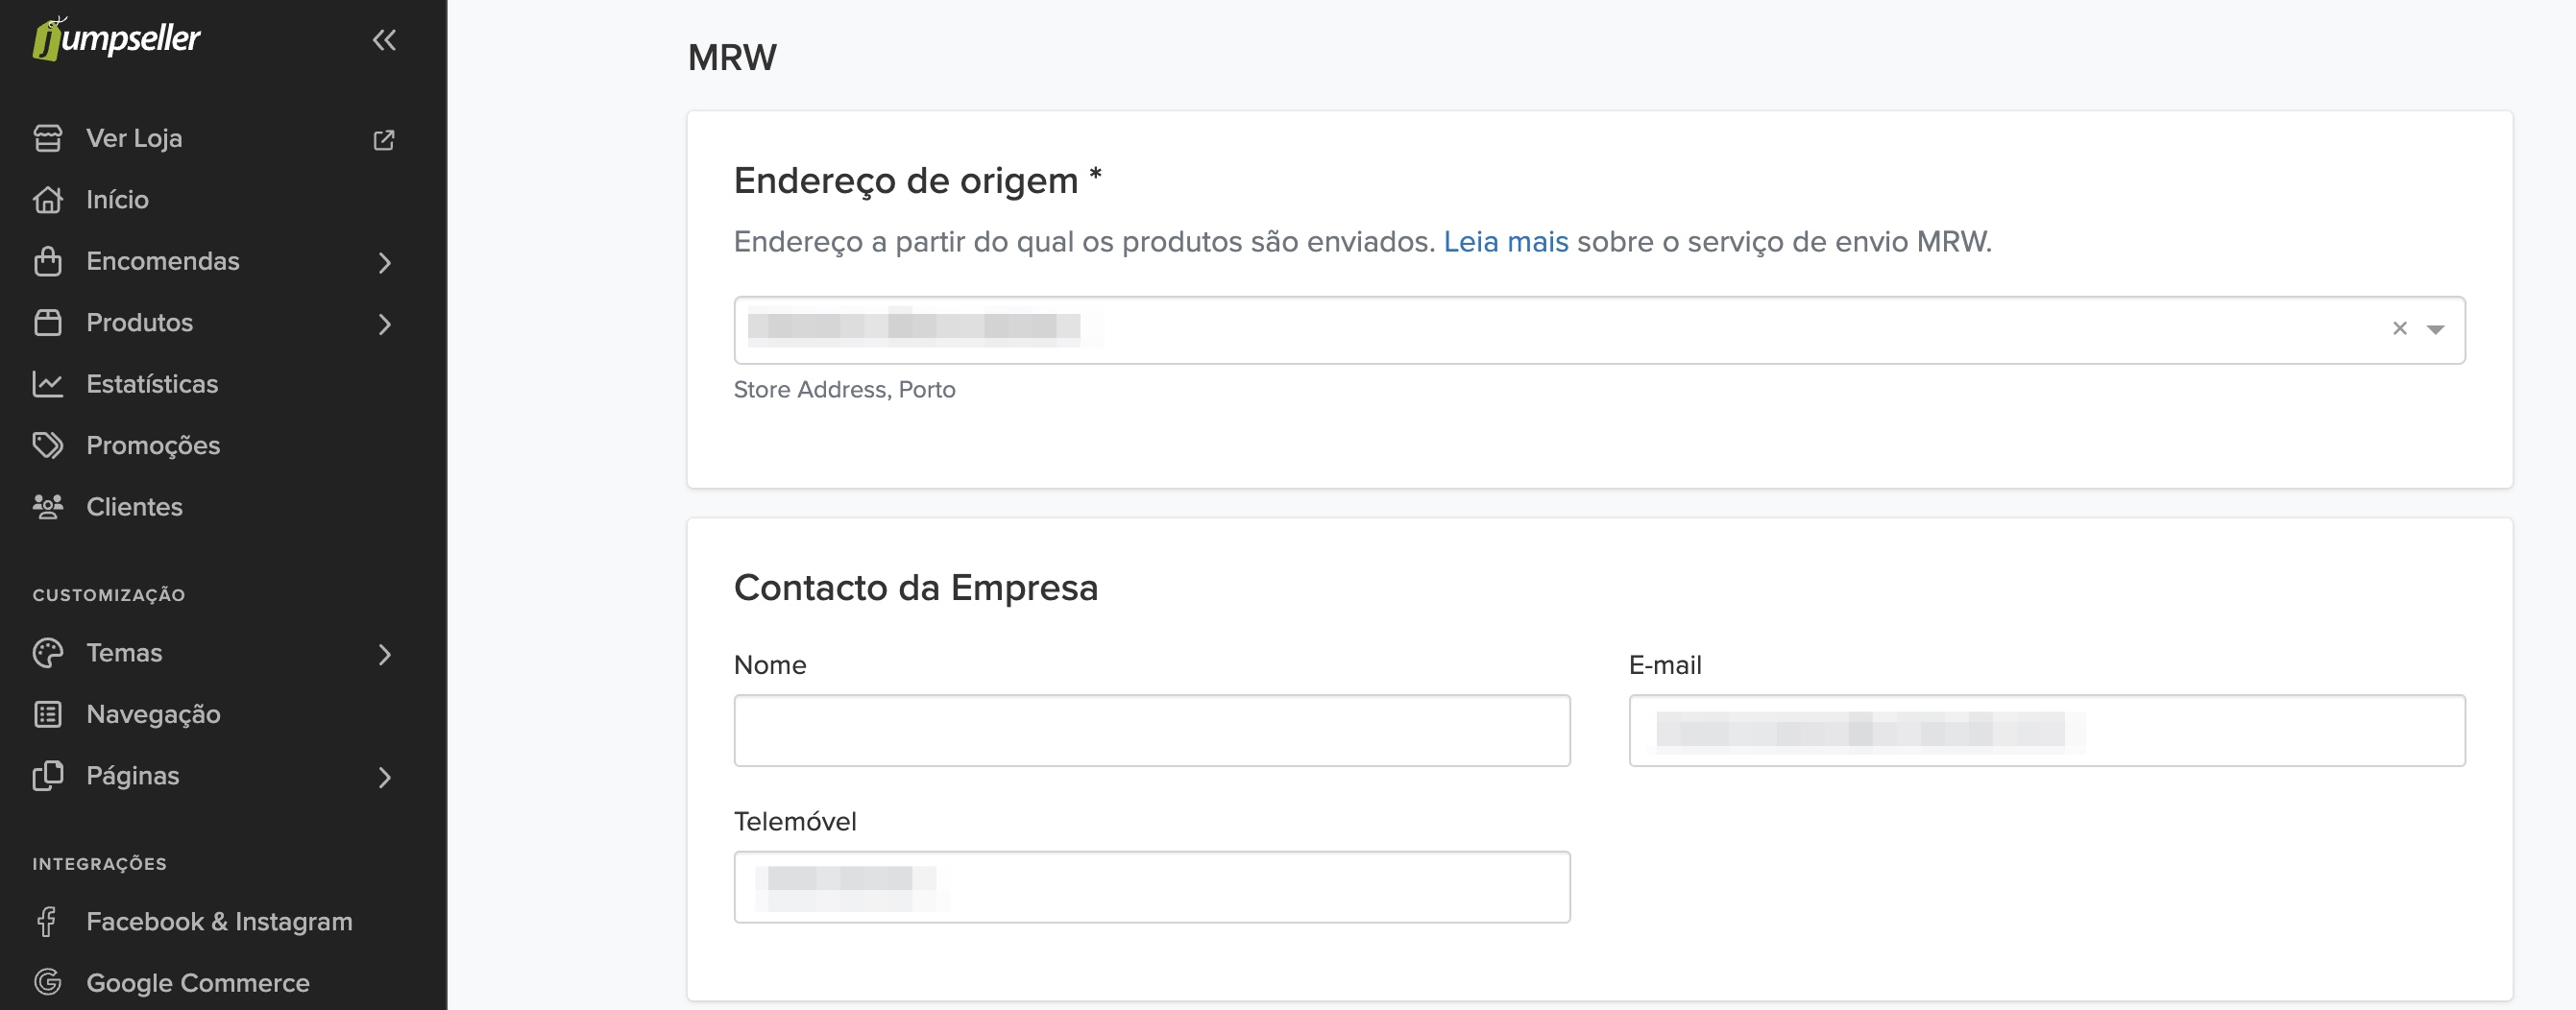
Task: Expand the Encomendas submenu chevron
Action: [x=385, y=262]
